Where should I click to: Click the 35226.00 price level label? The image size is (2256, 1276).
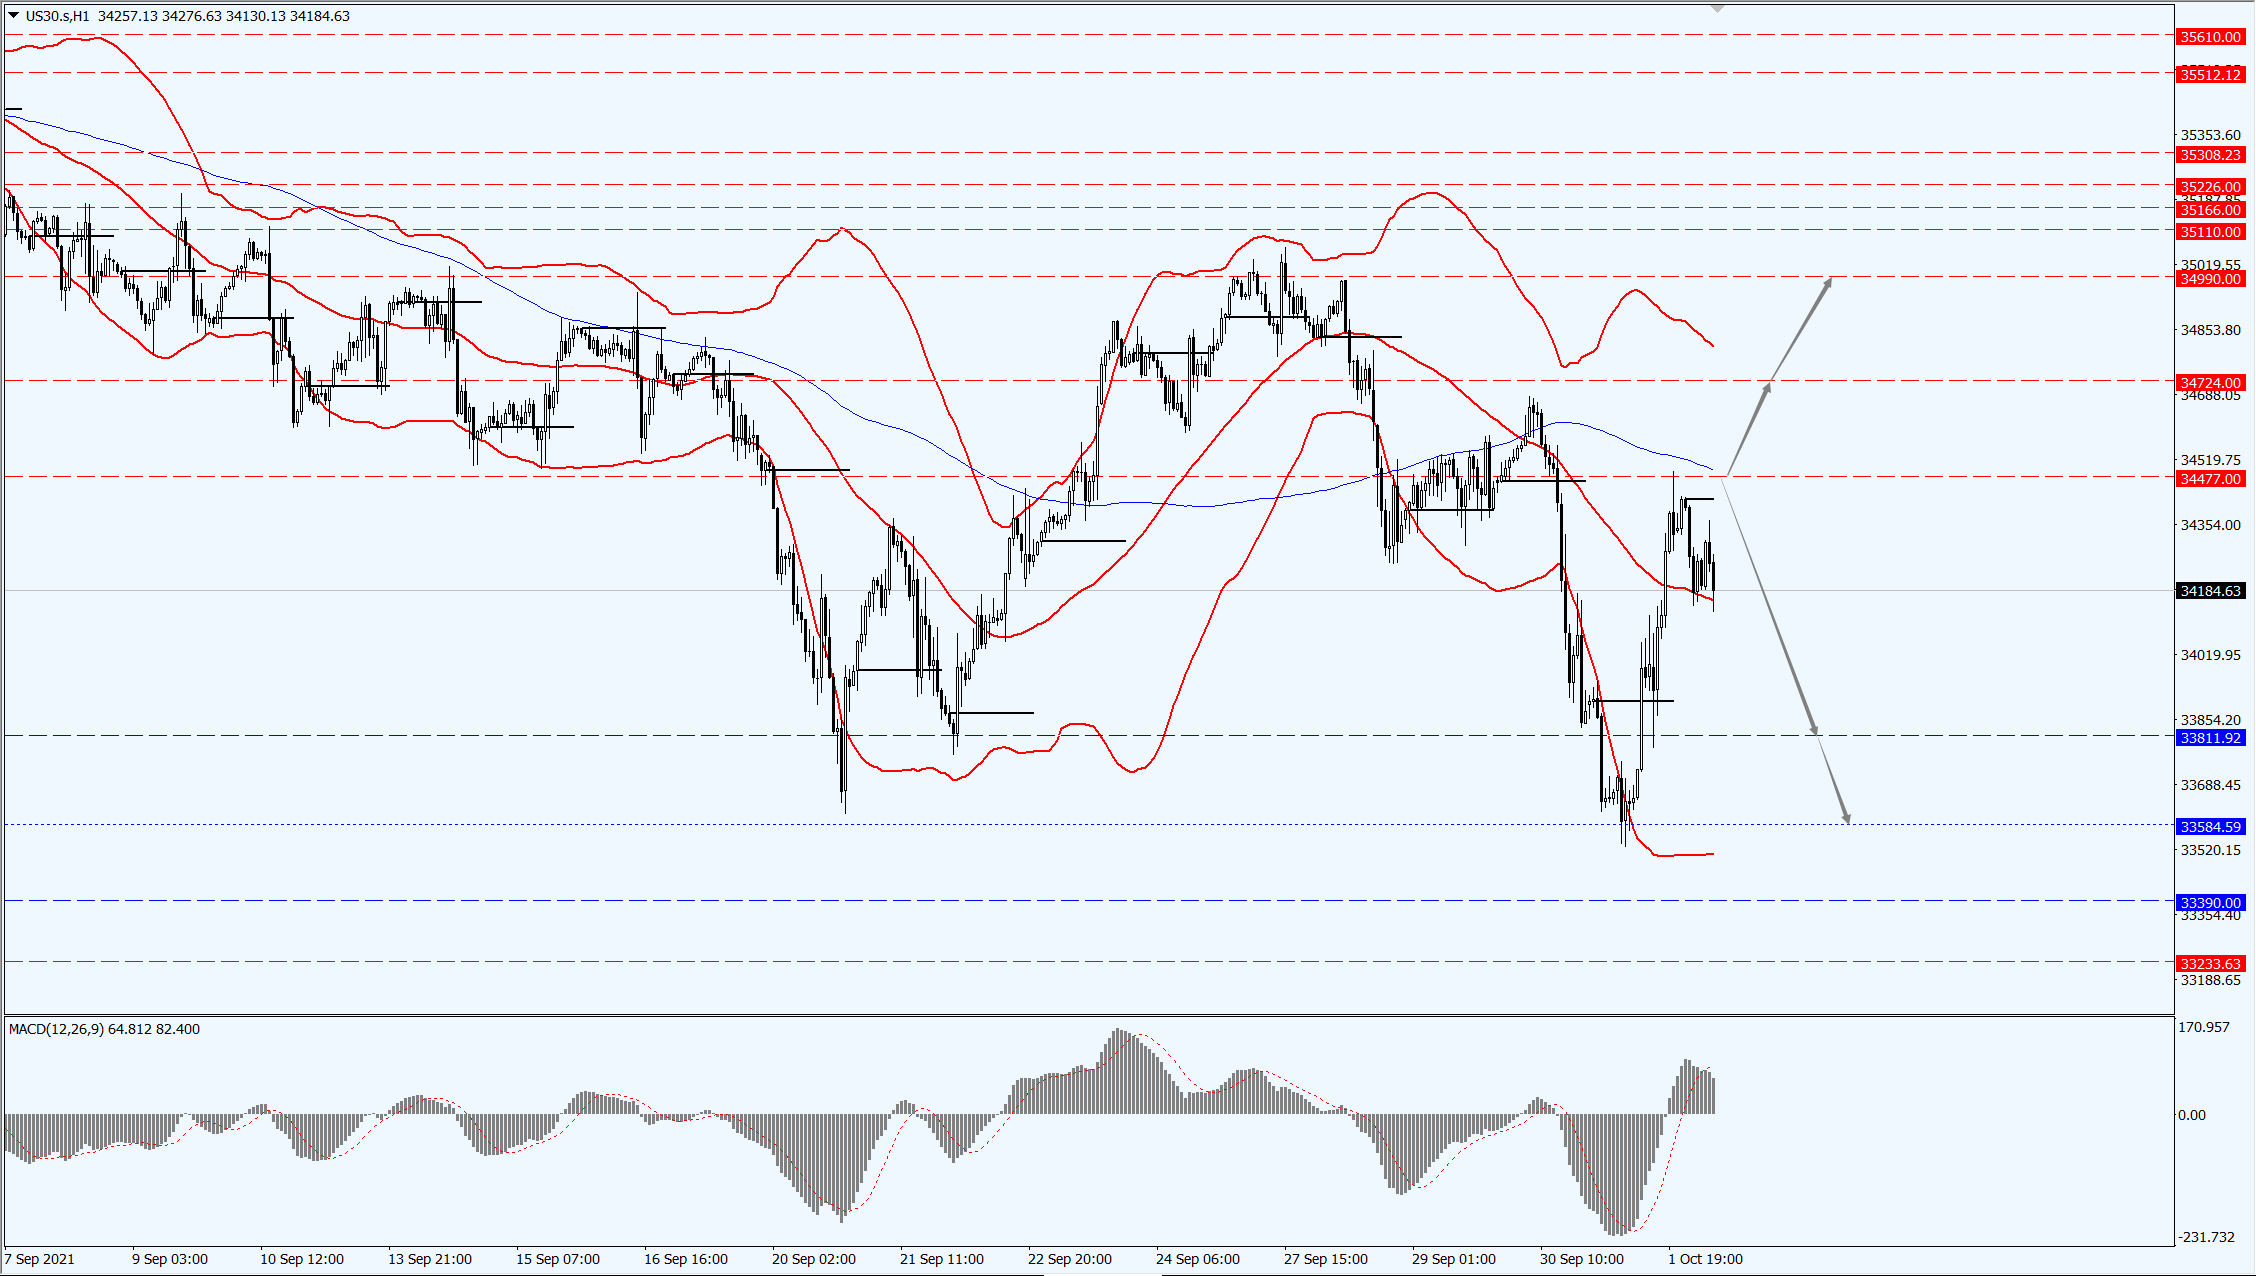2211,187
